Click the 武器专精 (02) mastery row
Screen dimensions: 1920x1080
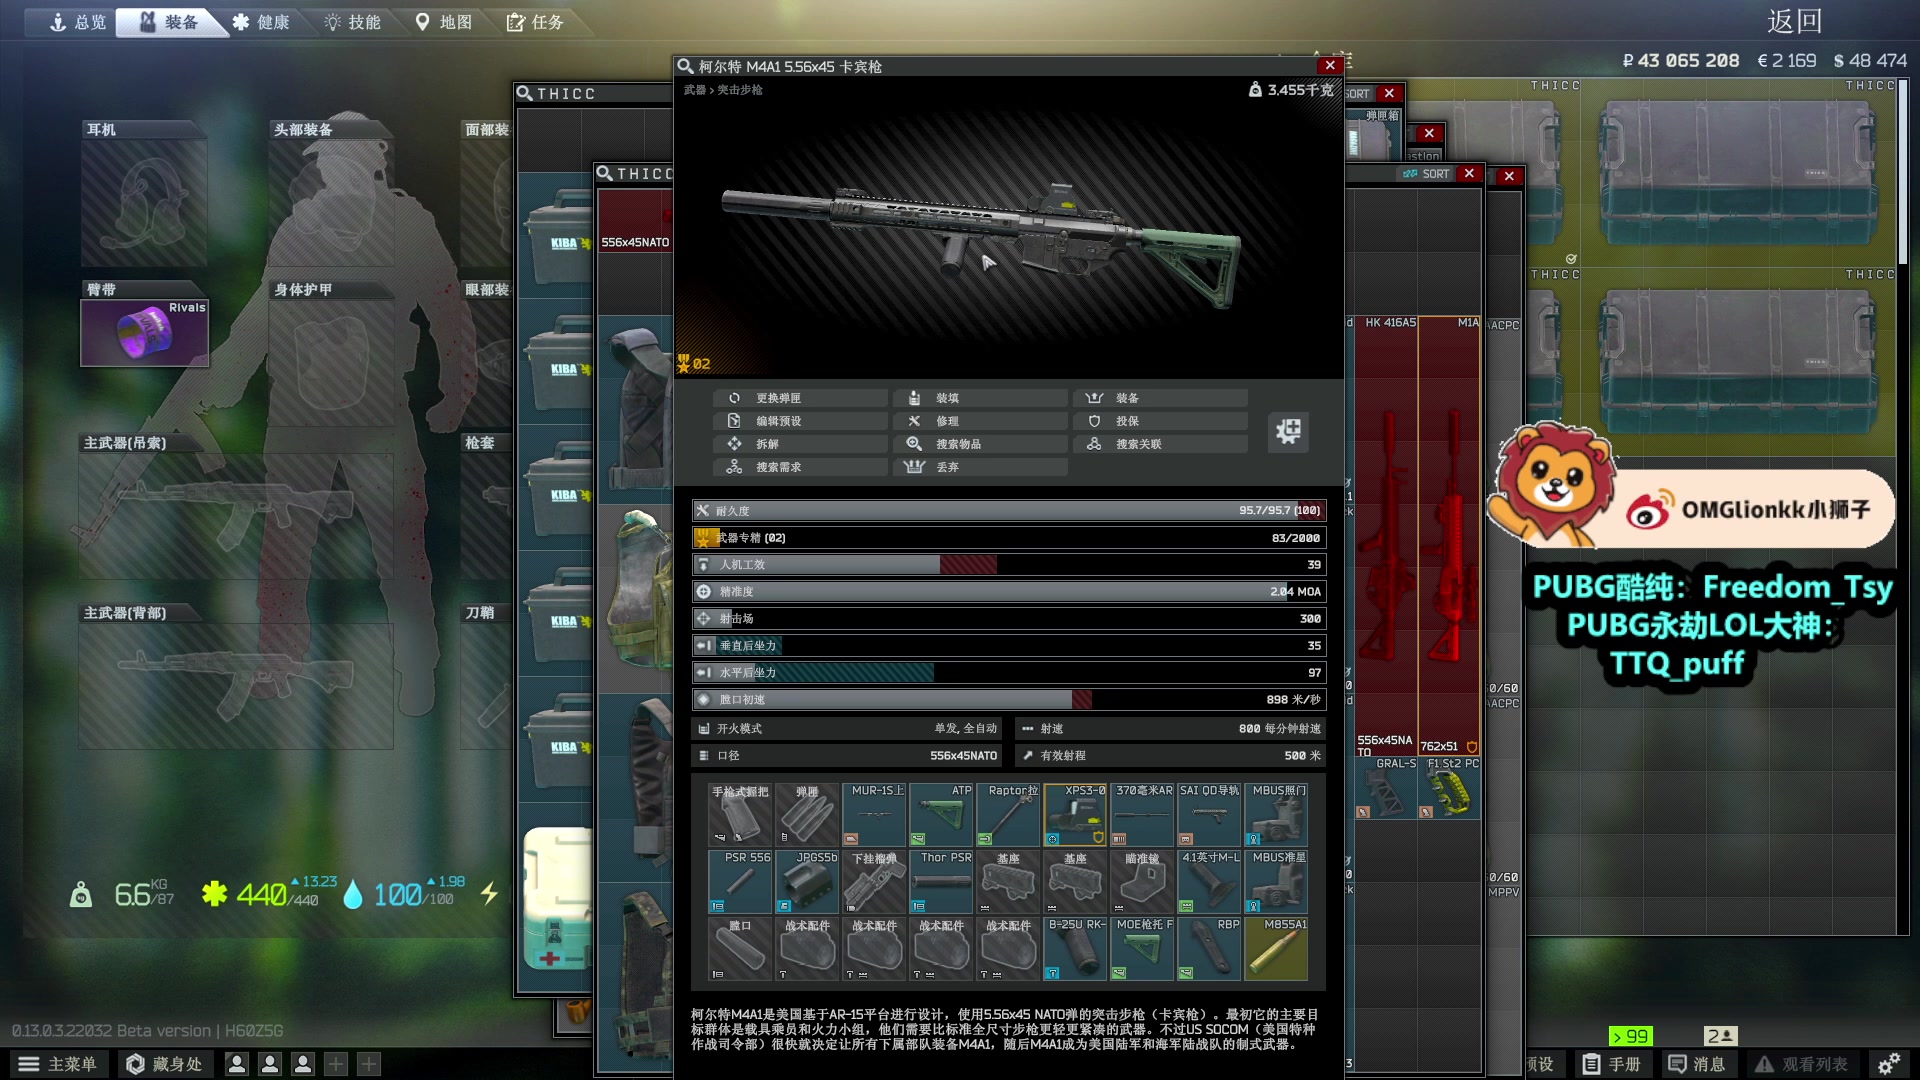1009,538
